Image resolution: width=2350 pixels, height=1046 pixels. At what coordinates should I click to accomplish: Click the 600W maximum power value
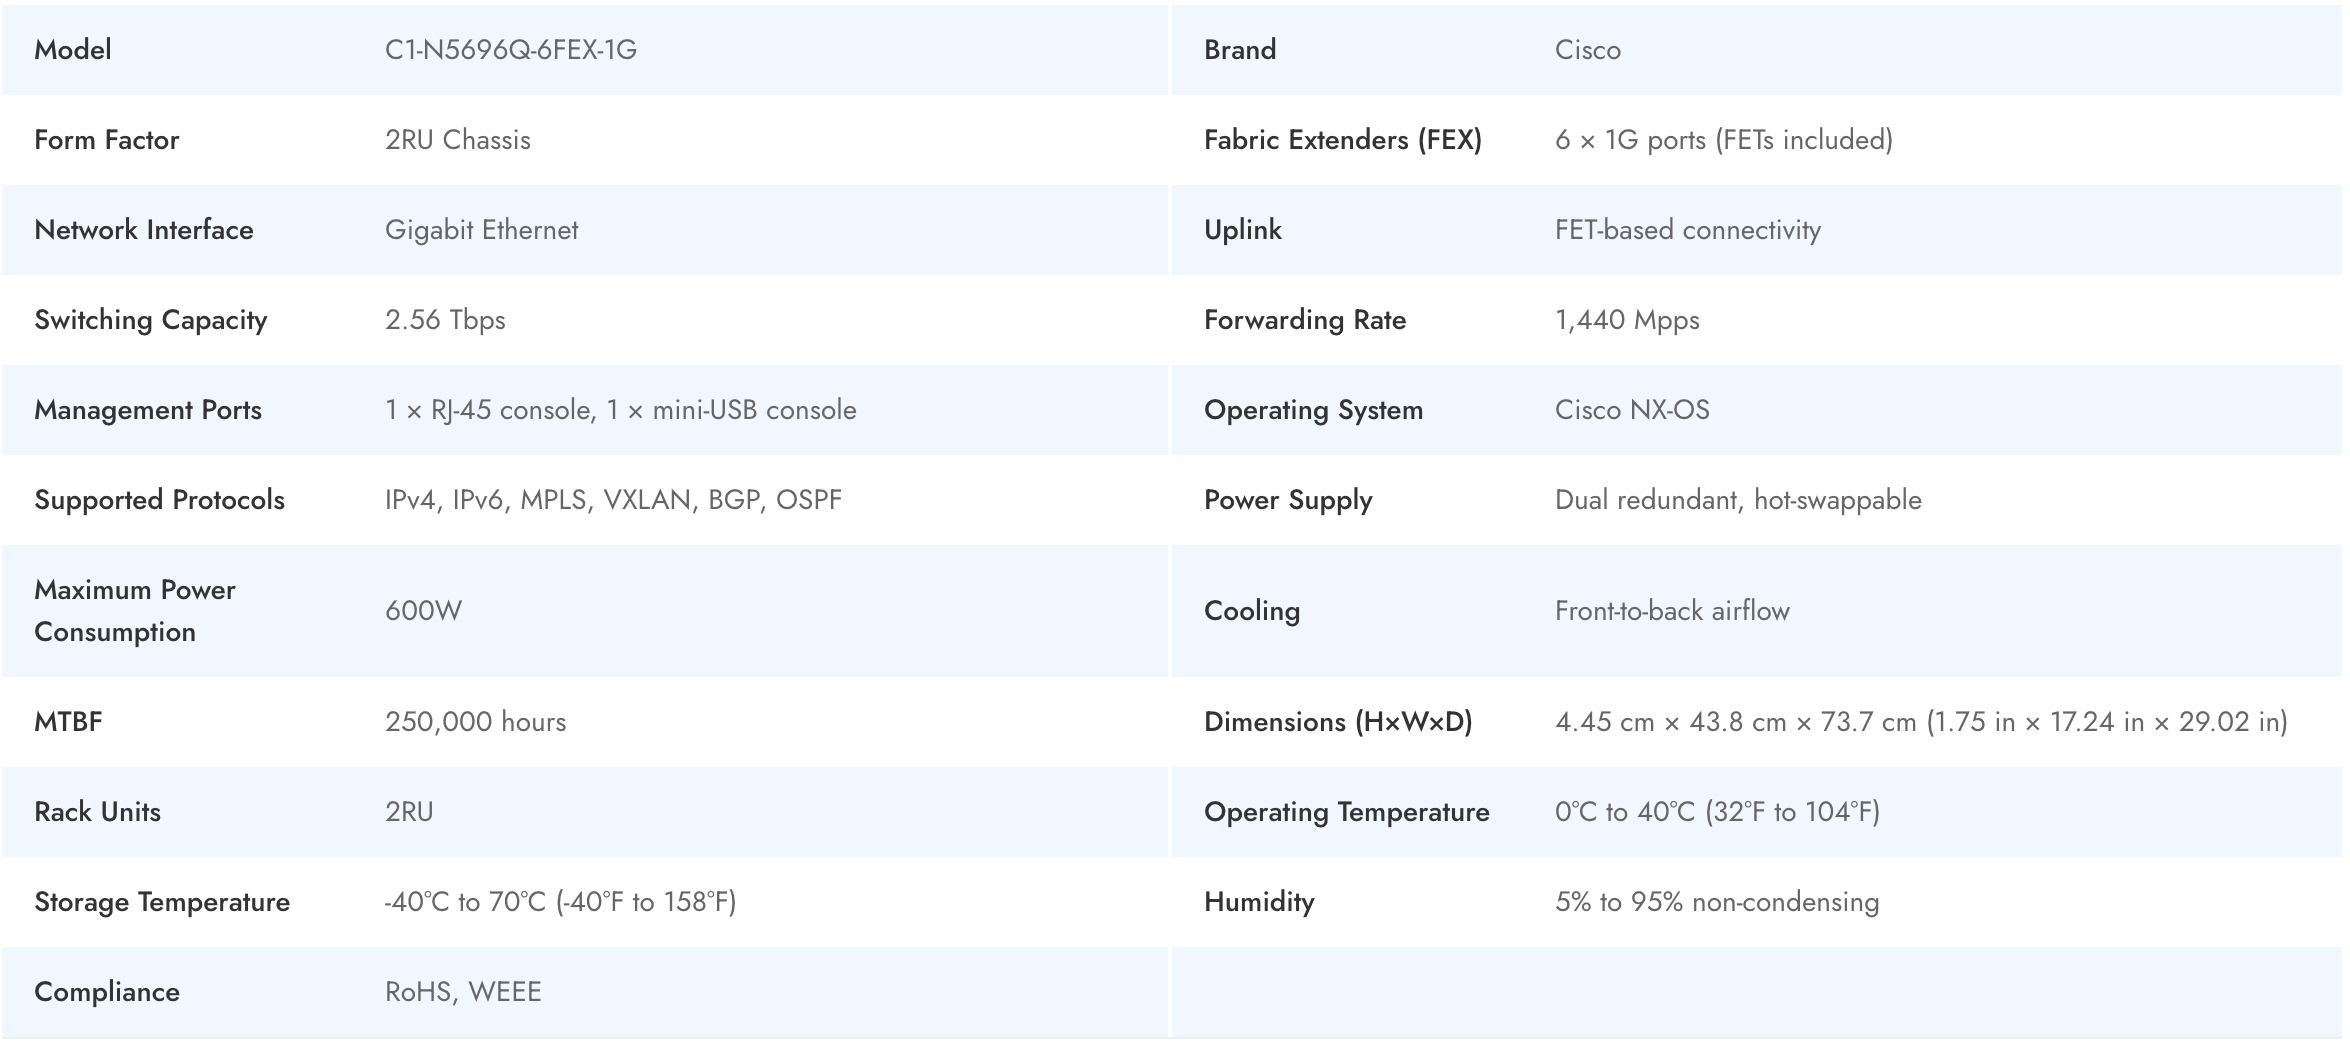point(423,611)
